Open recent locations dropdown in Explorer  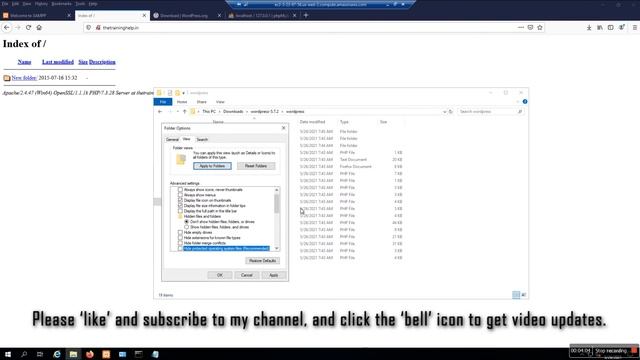click(x=177, y=111)
